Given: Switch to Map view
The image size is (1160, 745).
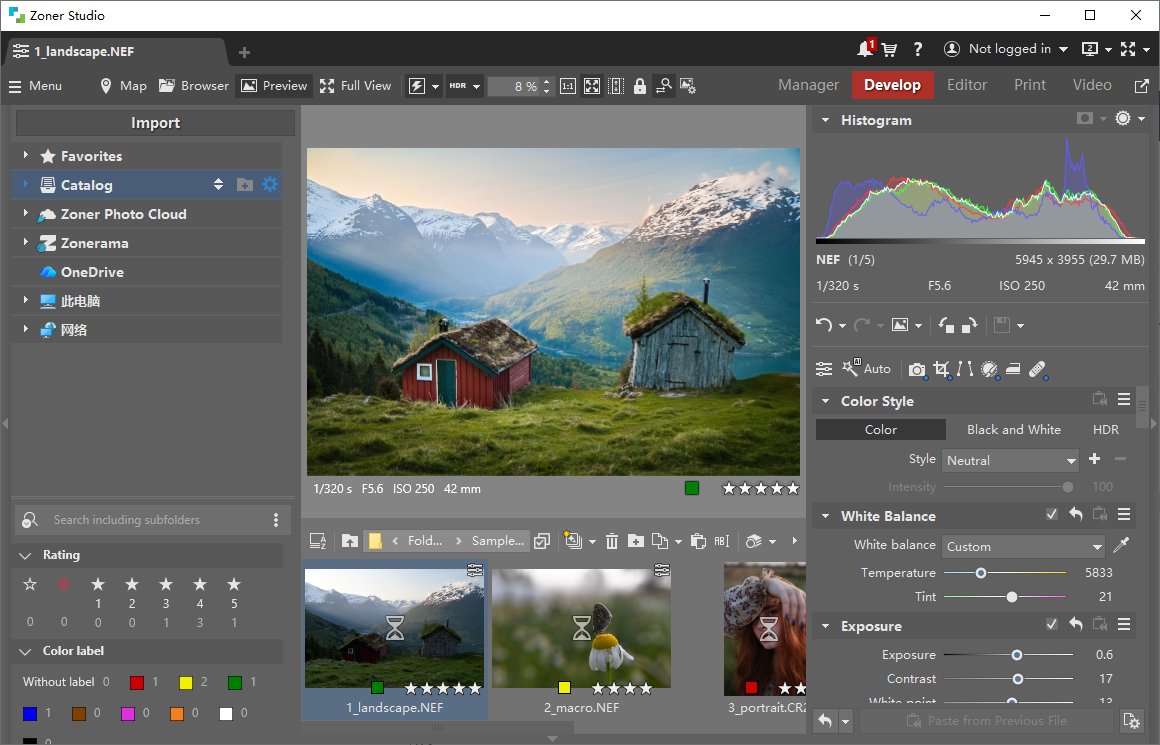Looking at the screenshot, I should (x=124, y=86).
